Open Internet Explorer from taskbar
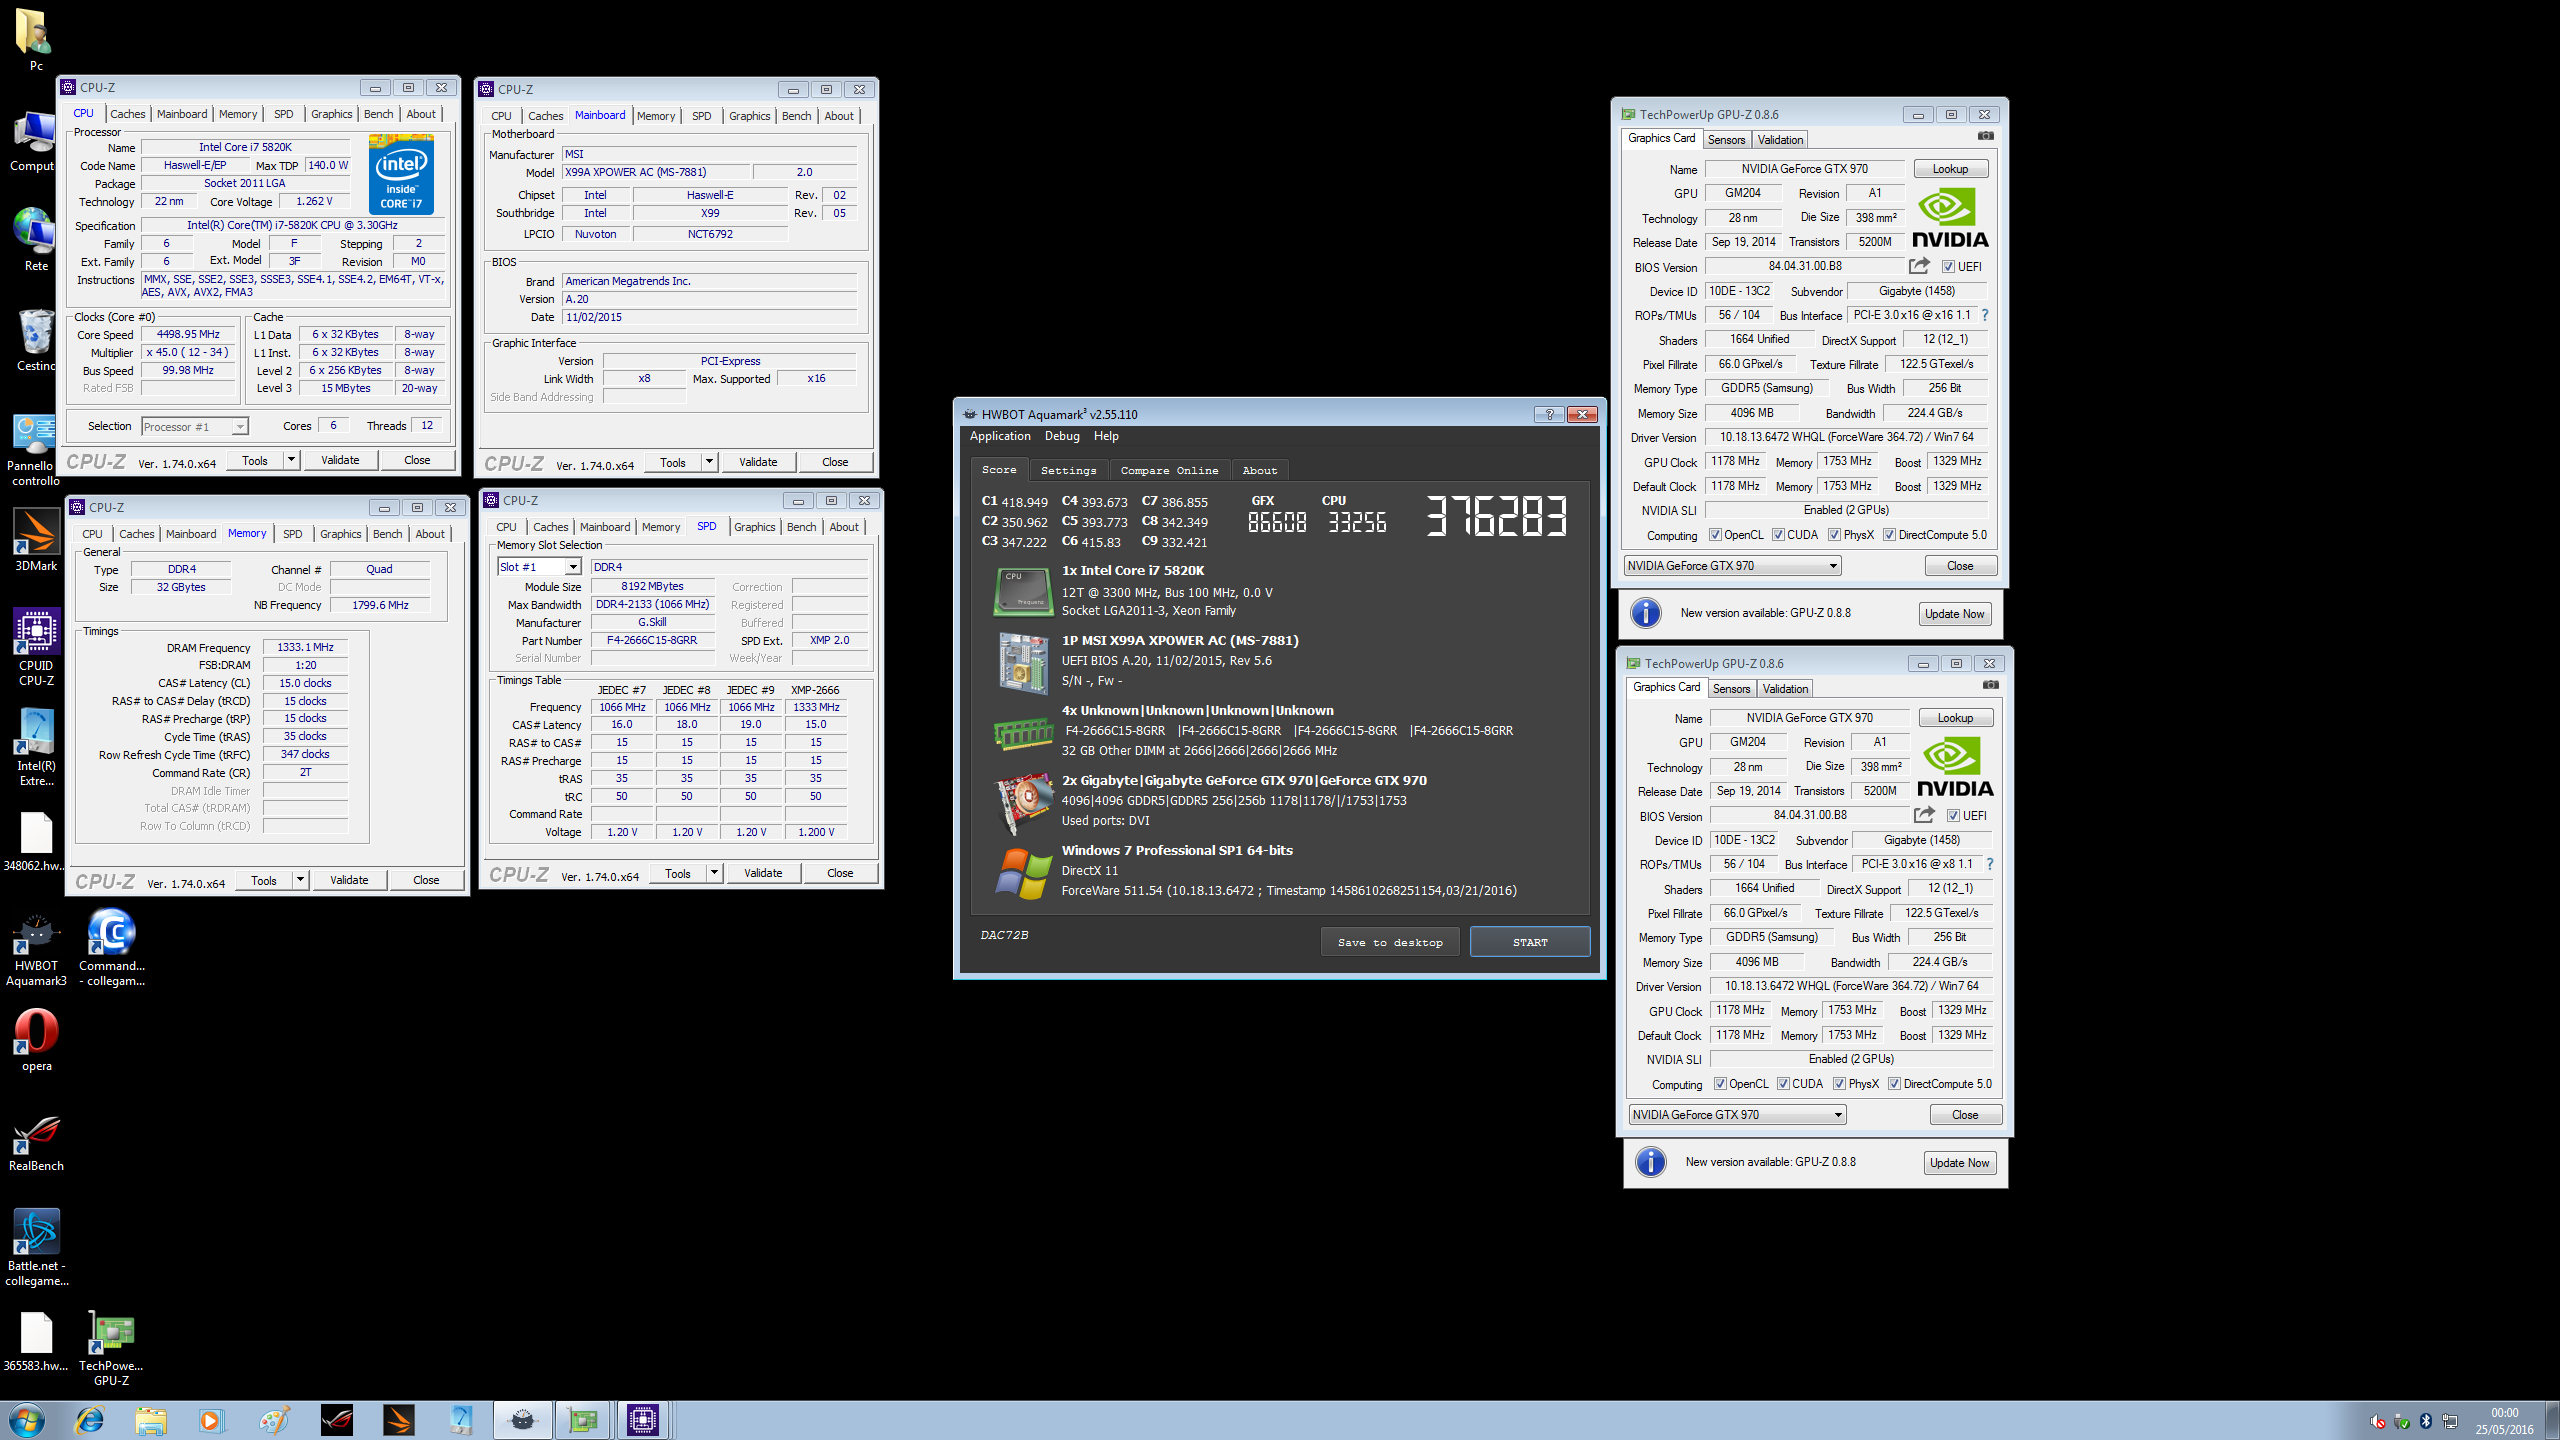 (x=90, y=1420)
